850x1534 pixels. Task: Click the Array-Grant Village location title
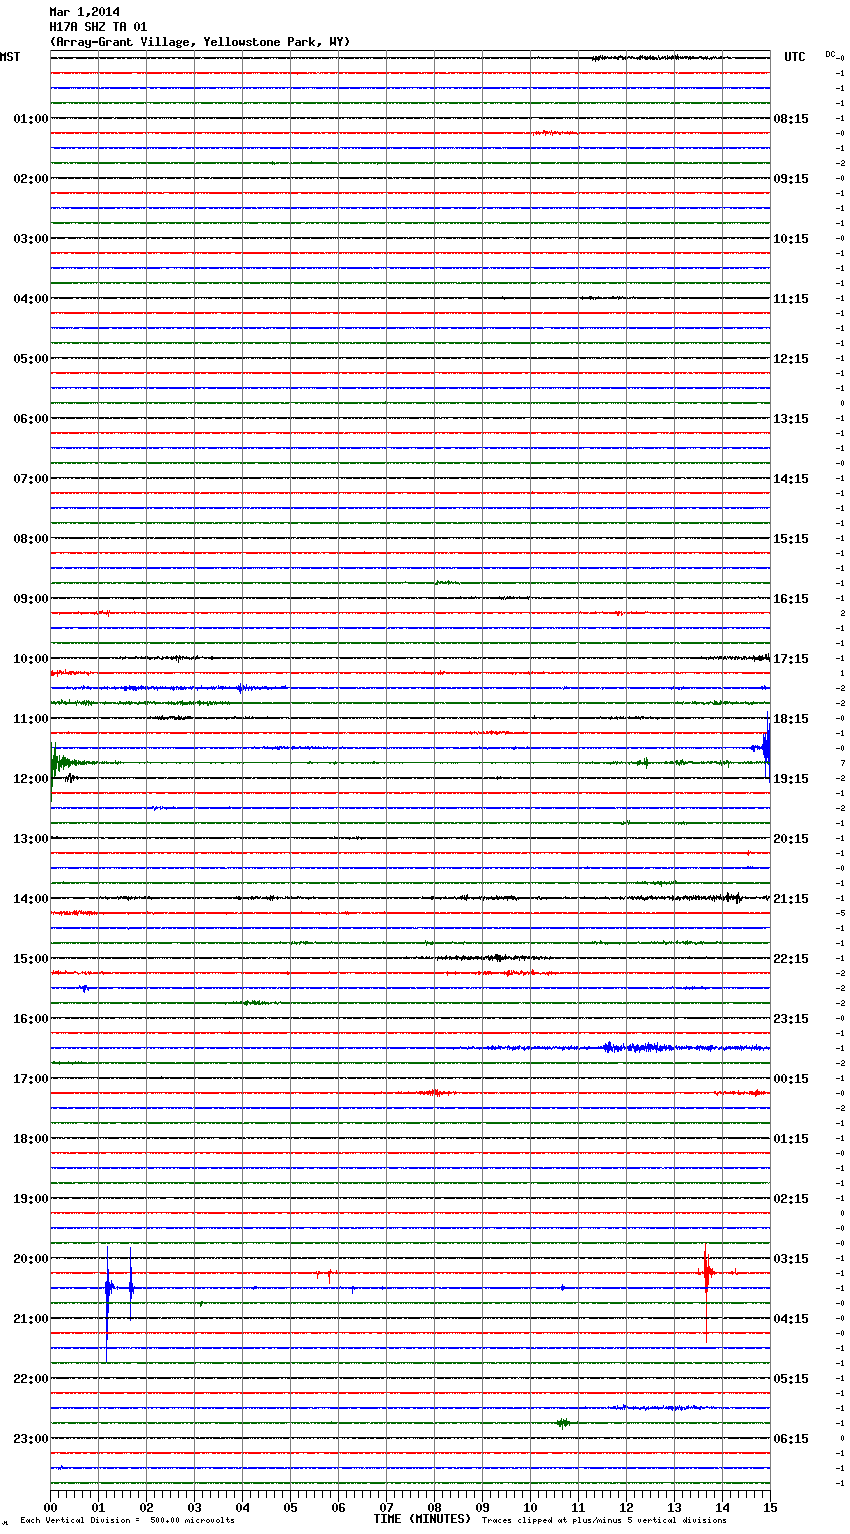(x=199, y=42)
